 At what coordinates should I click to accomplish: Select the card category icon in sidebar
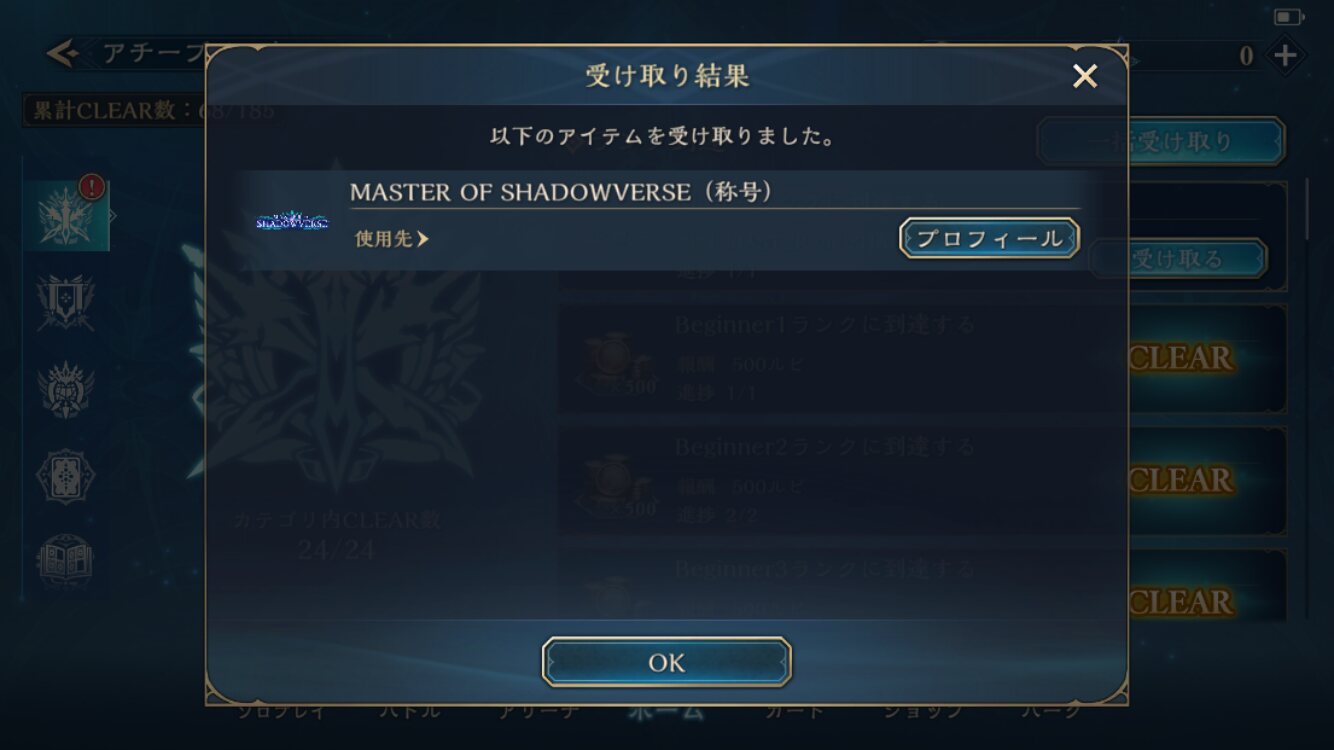(66, 477)
